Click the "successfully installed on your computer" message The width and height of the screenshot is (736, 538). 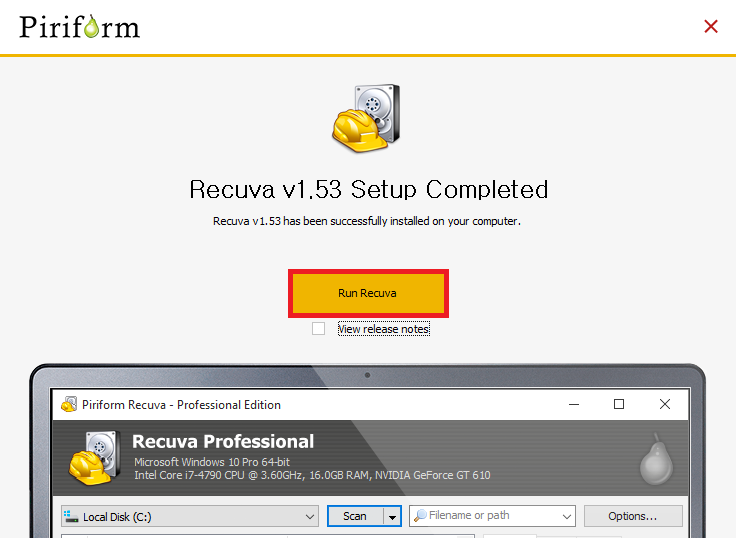point(367,221)
